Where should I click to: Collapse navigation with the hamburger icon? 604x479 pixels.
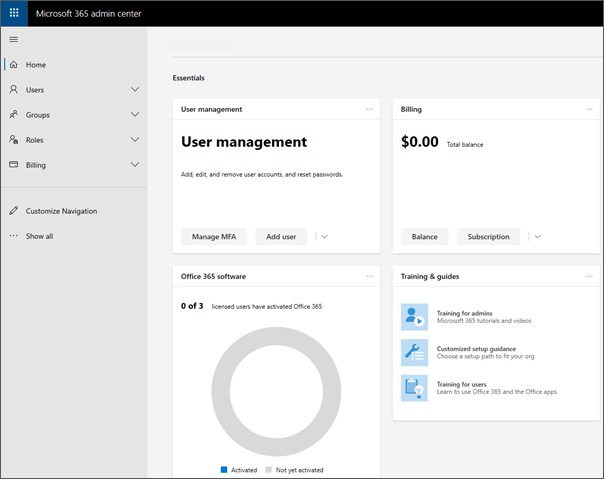click(14, 39)
